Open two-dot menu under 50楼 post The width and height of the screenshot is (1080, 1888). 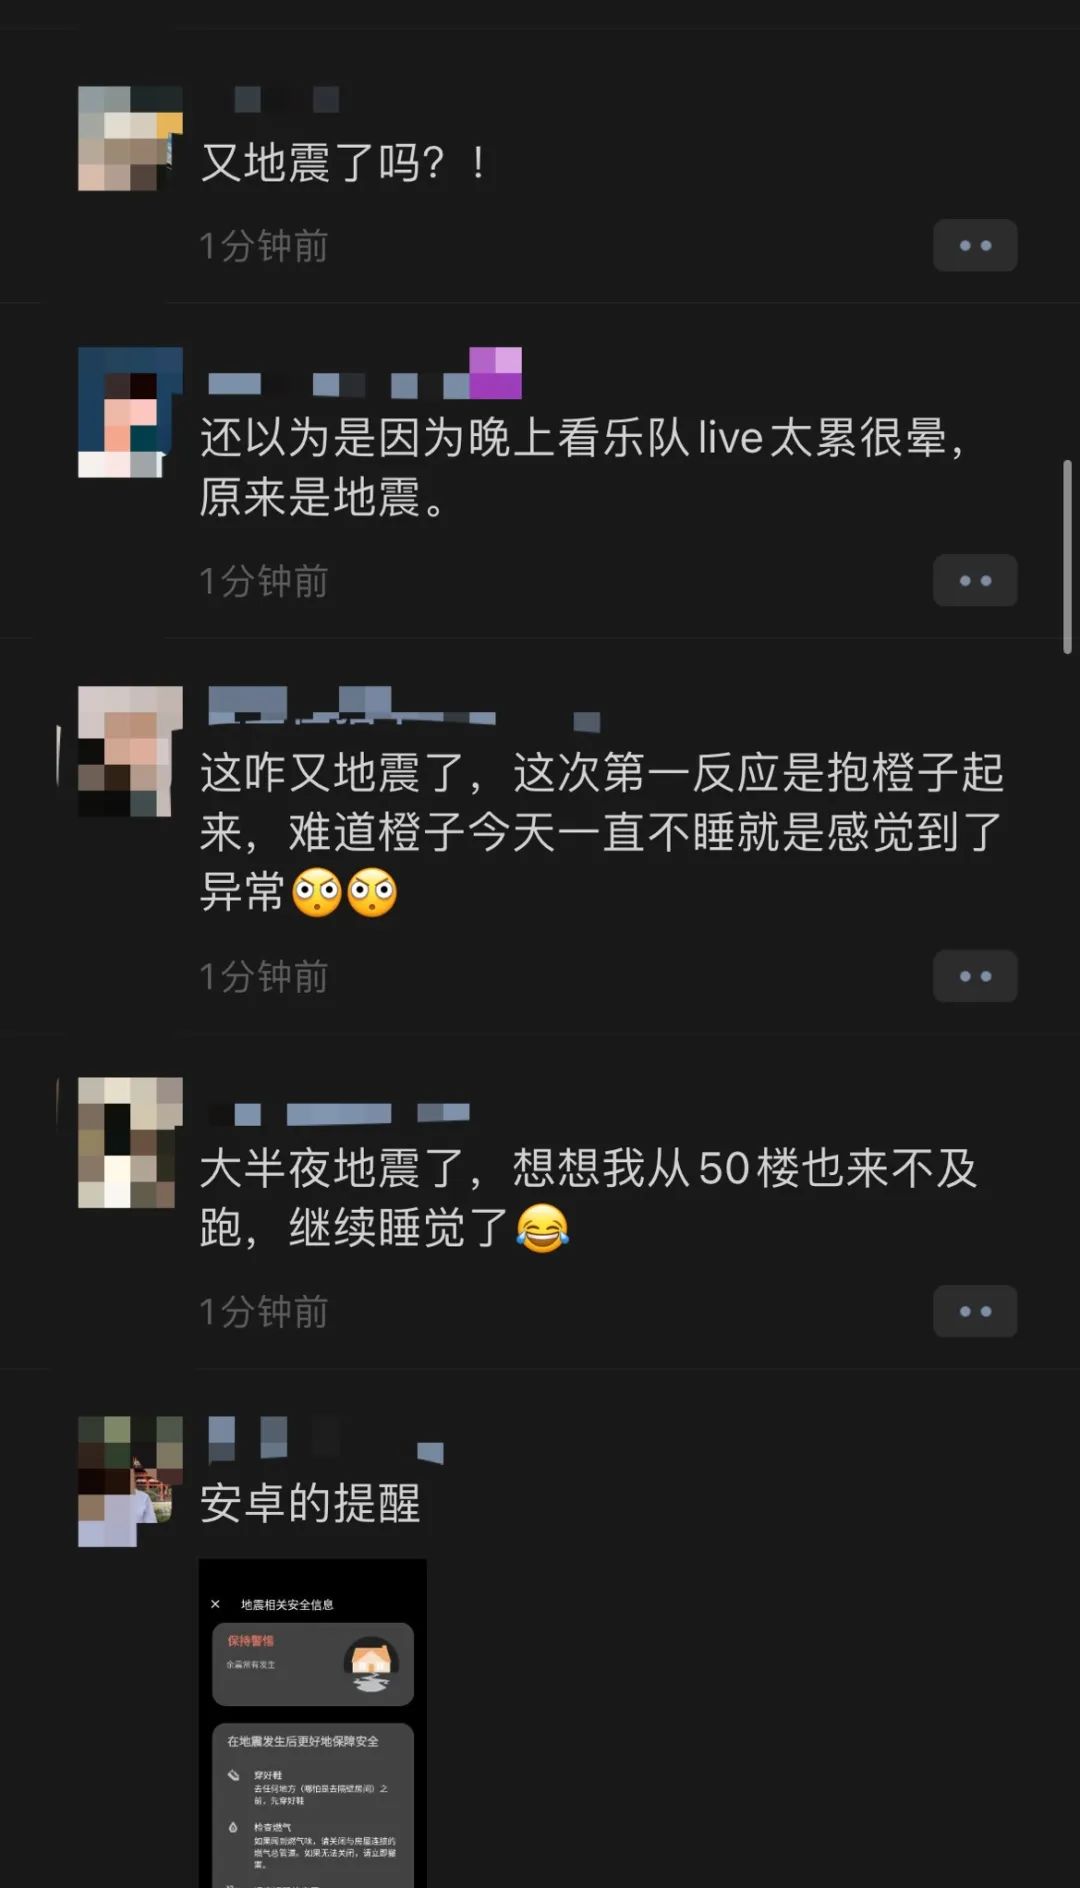click(975, 1311)
